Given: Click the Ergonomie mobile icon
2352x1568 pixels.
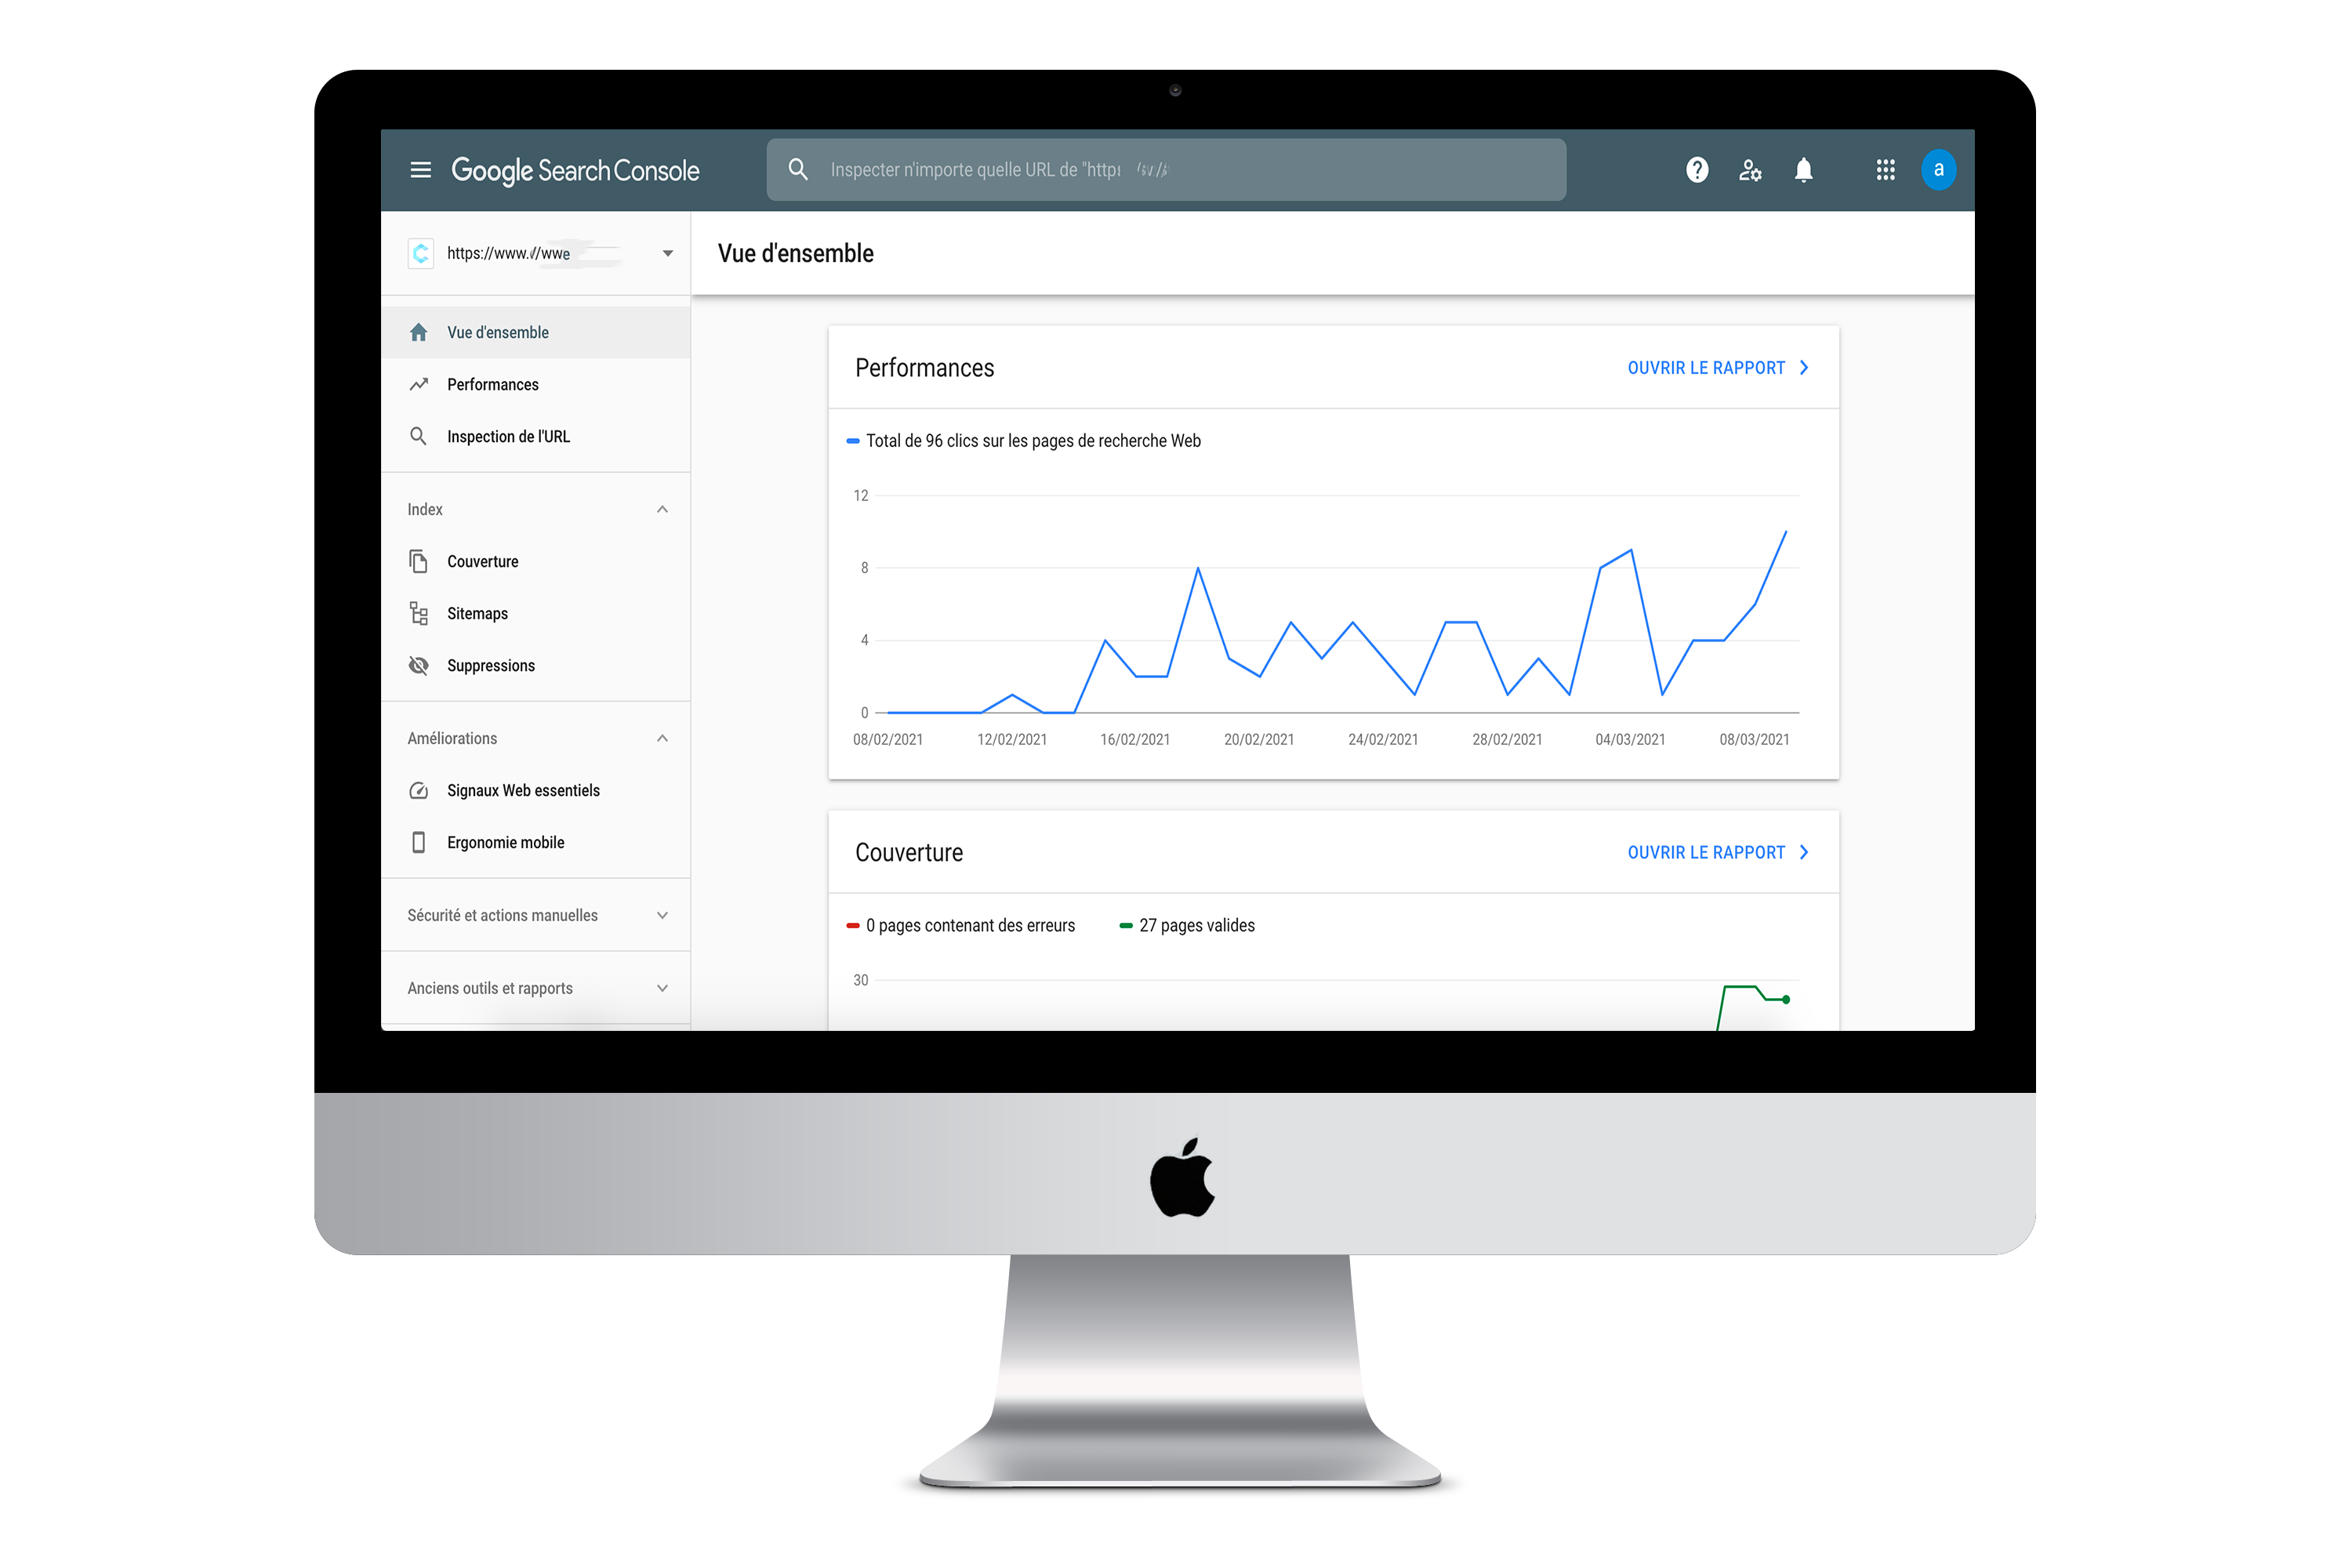Looking at the screenshot, I should click(420, 842).
